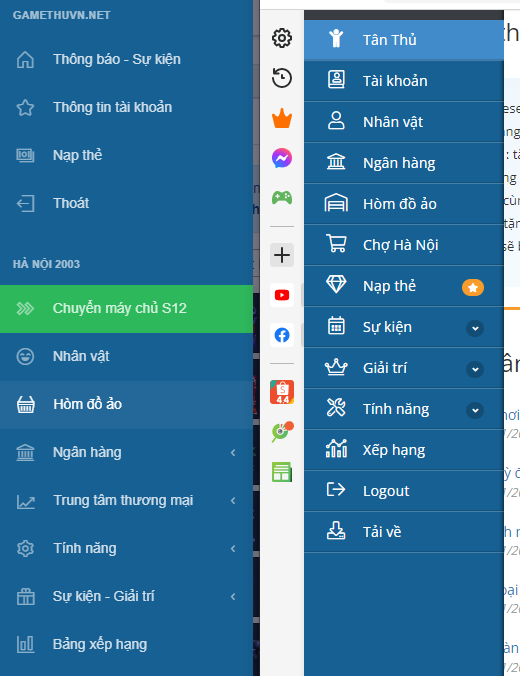Open Facebook shortcut in sidebar
520x676 pixels.
pos(282,335)
